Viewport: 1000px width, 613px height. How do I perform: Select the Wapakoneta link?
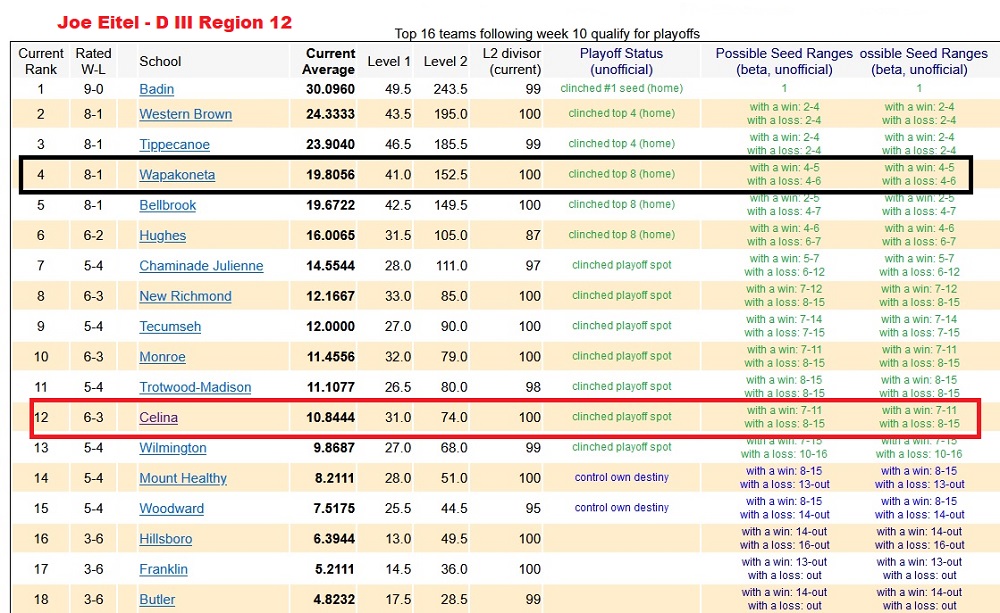point(177,175)
